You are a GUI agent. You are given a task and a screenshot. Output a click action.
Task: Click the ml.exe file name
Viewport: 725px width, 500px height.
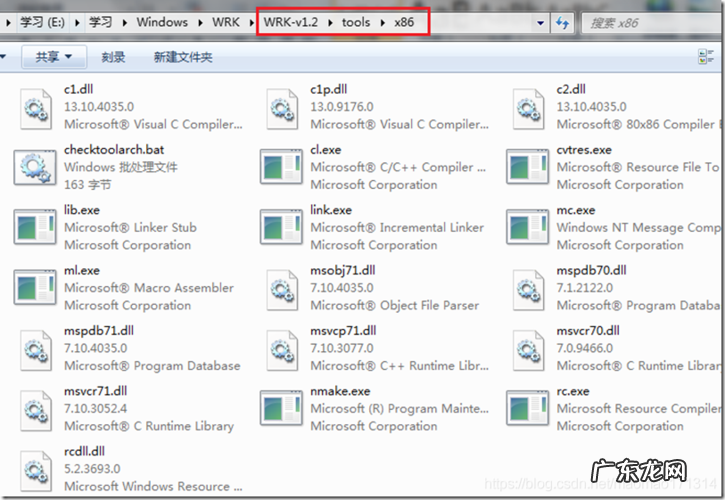(82, 271)
